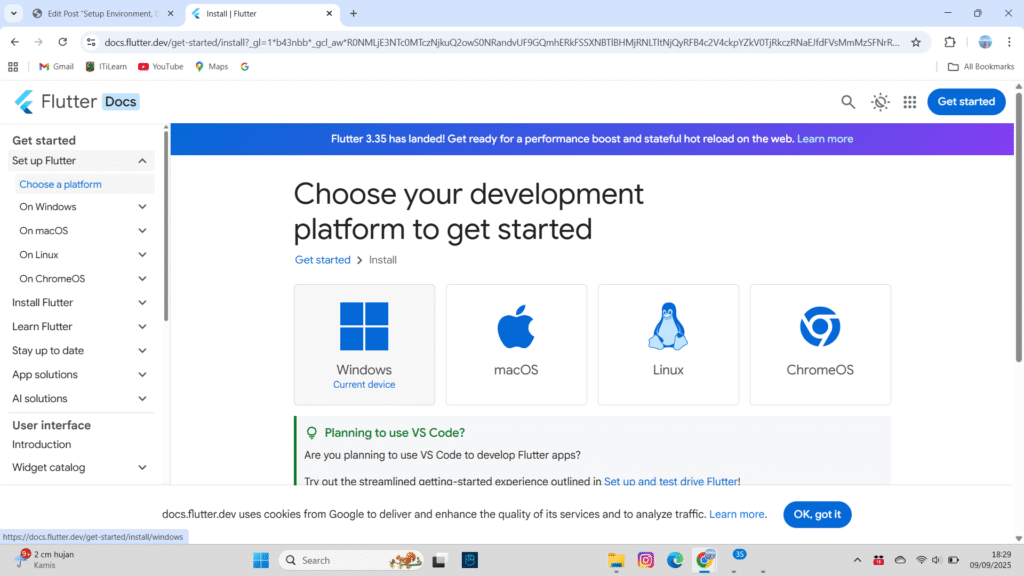
Task: Click the Flutter Docs logo
Action: click(76, 102)
